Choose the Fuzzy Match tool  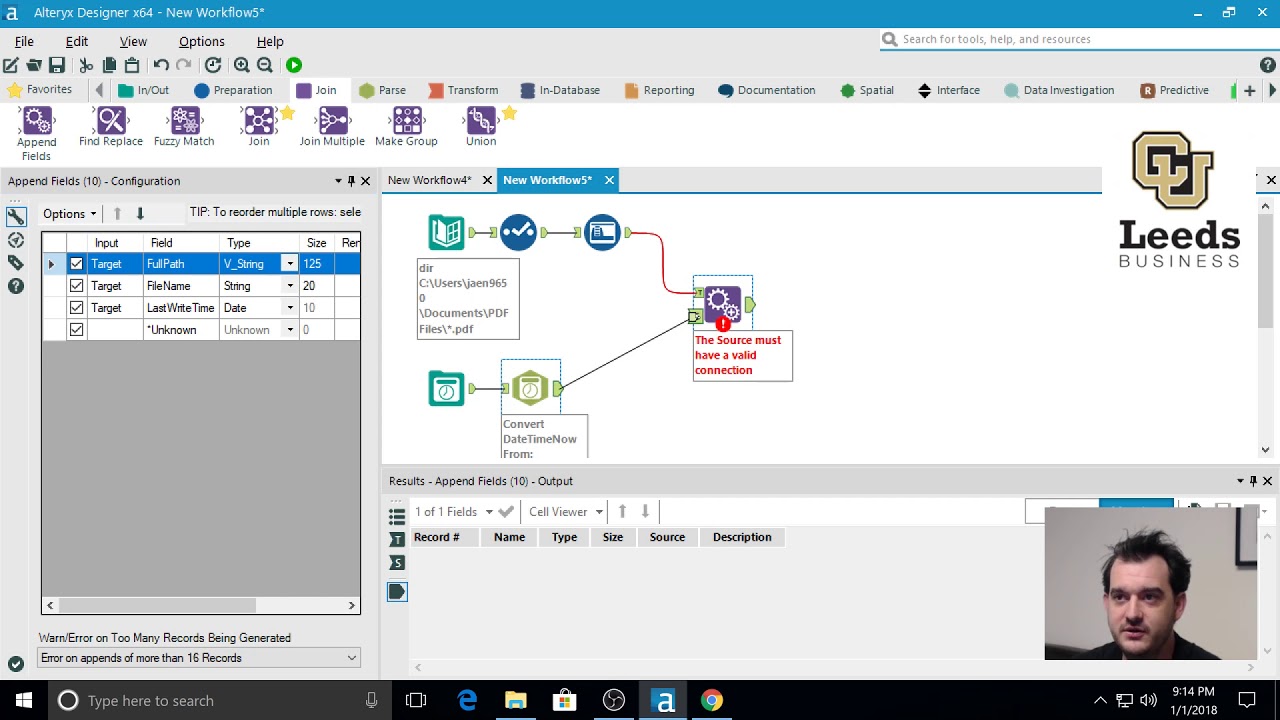tap(184, 121)
